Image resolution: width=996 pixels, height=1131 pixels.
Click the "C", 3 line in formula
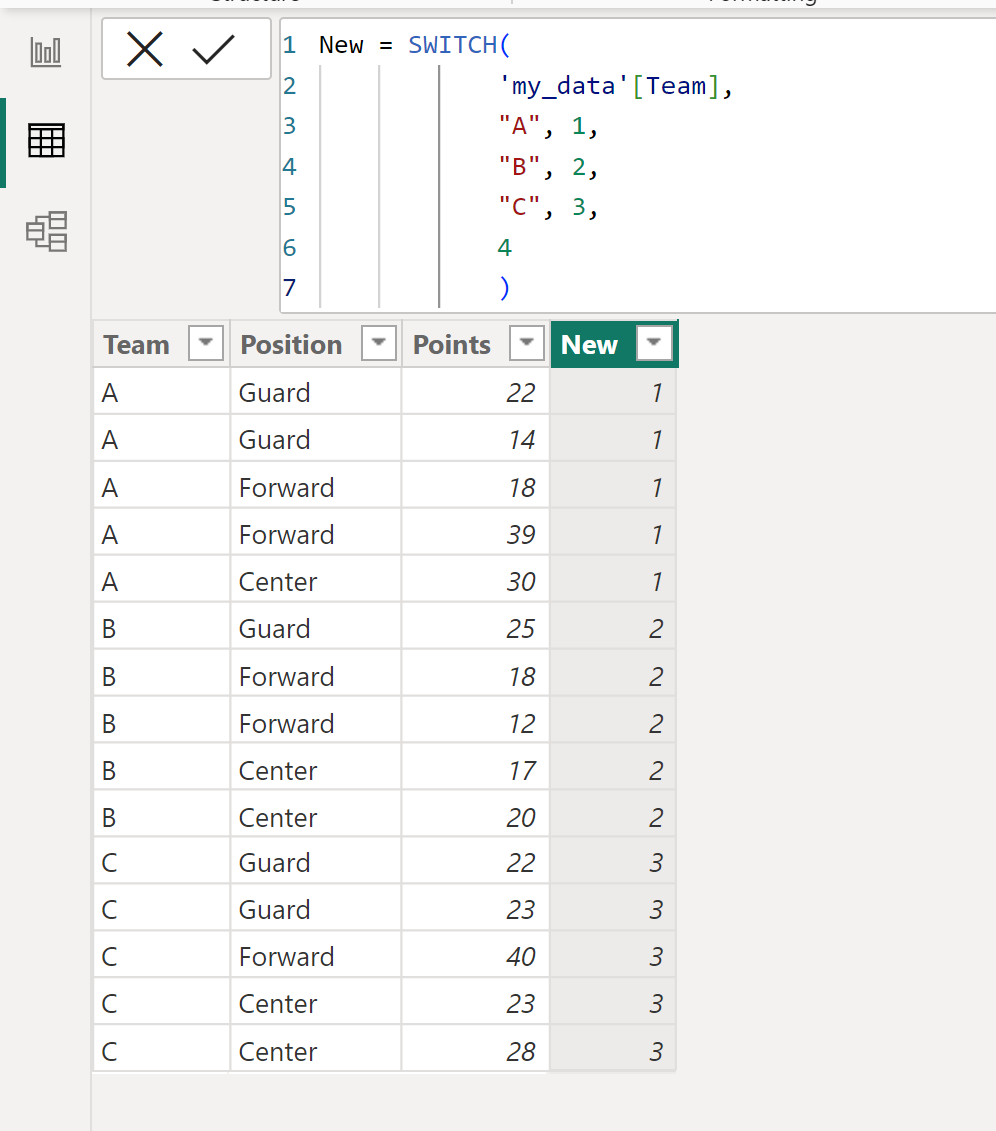[x=548, y=207]
